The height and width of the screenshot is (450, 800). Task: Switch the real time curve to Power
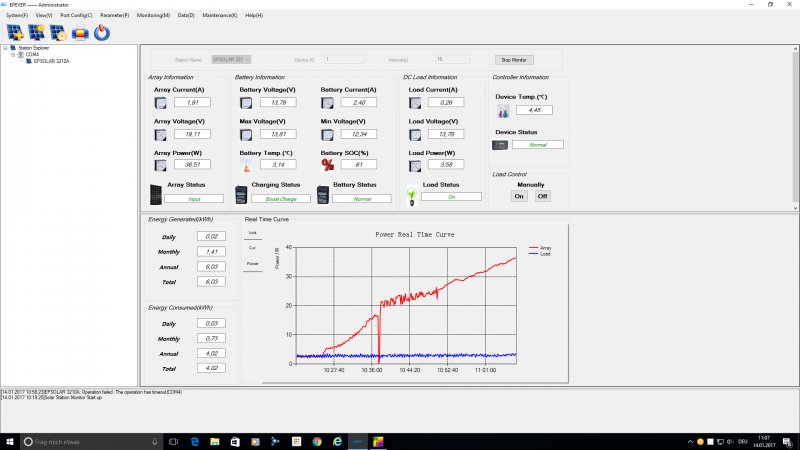click(253, 264)
